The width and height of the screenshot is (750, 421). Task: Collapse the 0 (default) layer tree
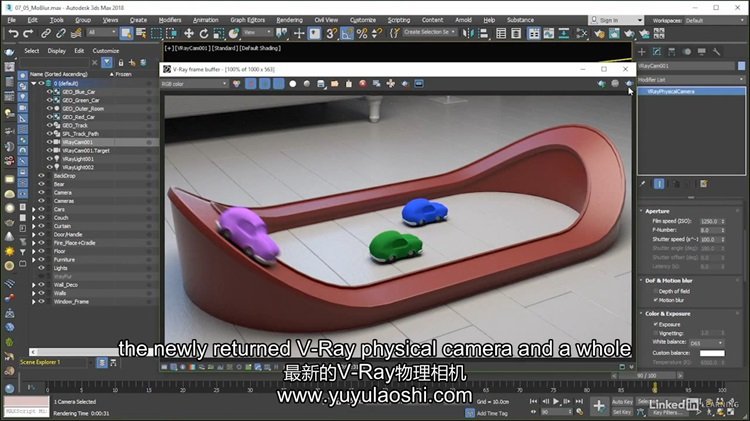tap(33, 83)
